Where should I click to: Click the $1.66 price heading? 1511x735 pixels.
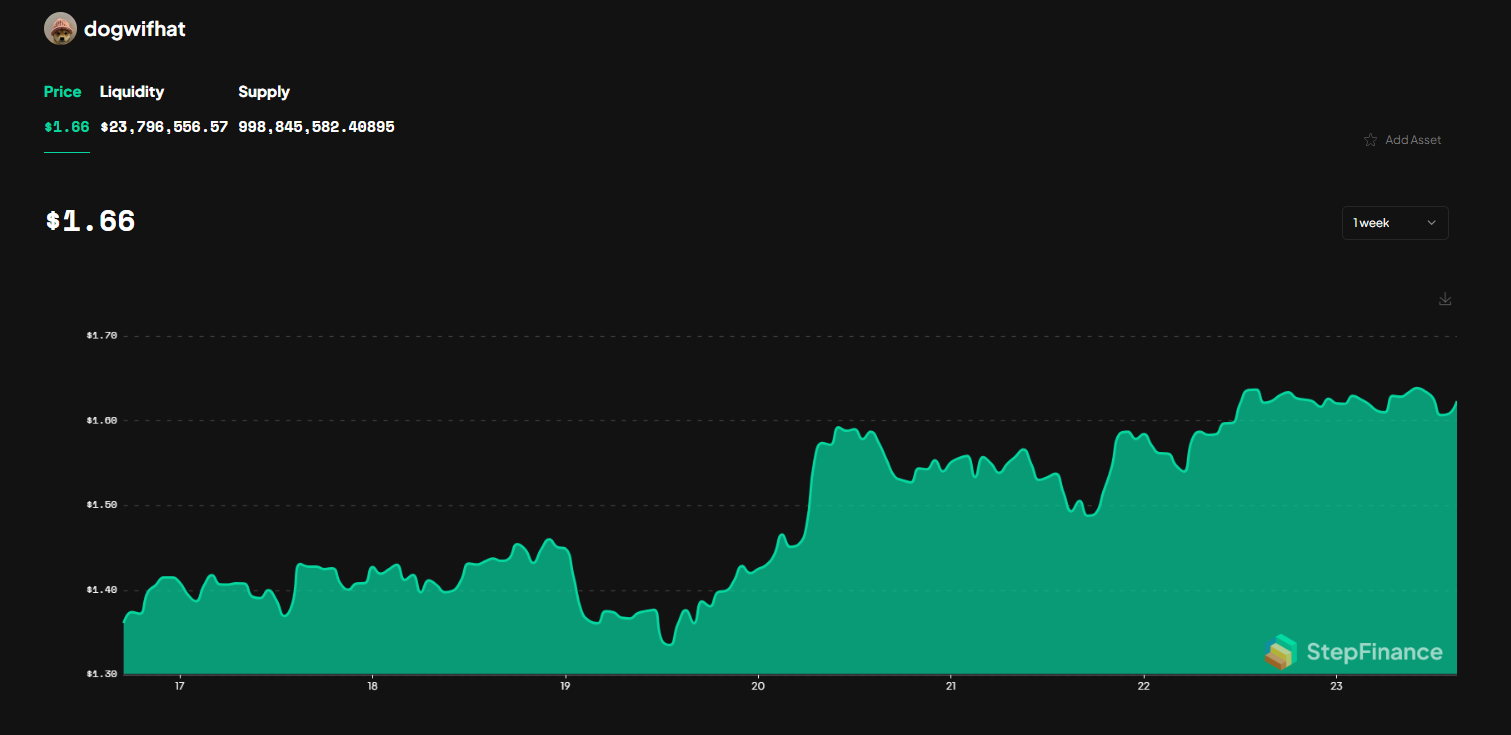pos(90,221)
